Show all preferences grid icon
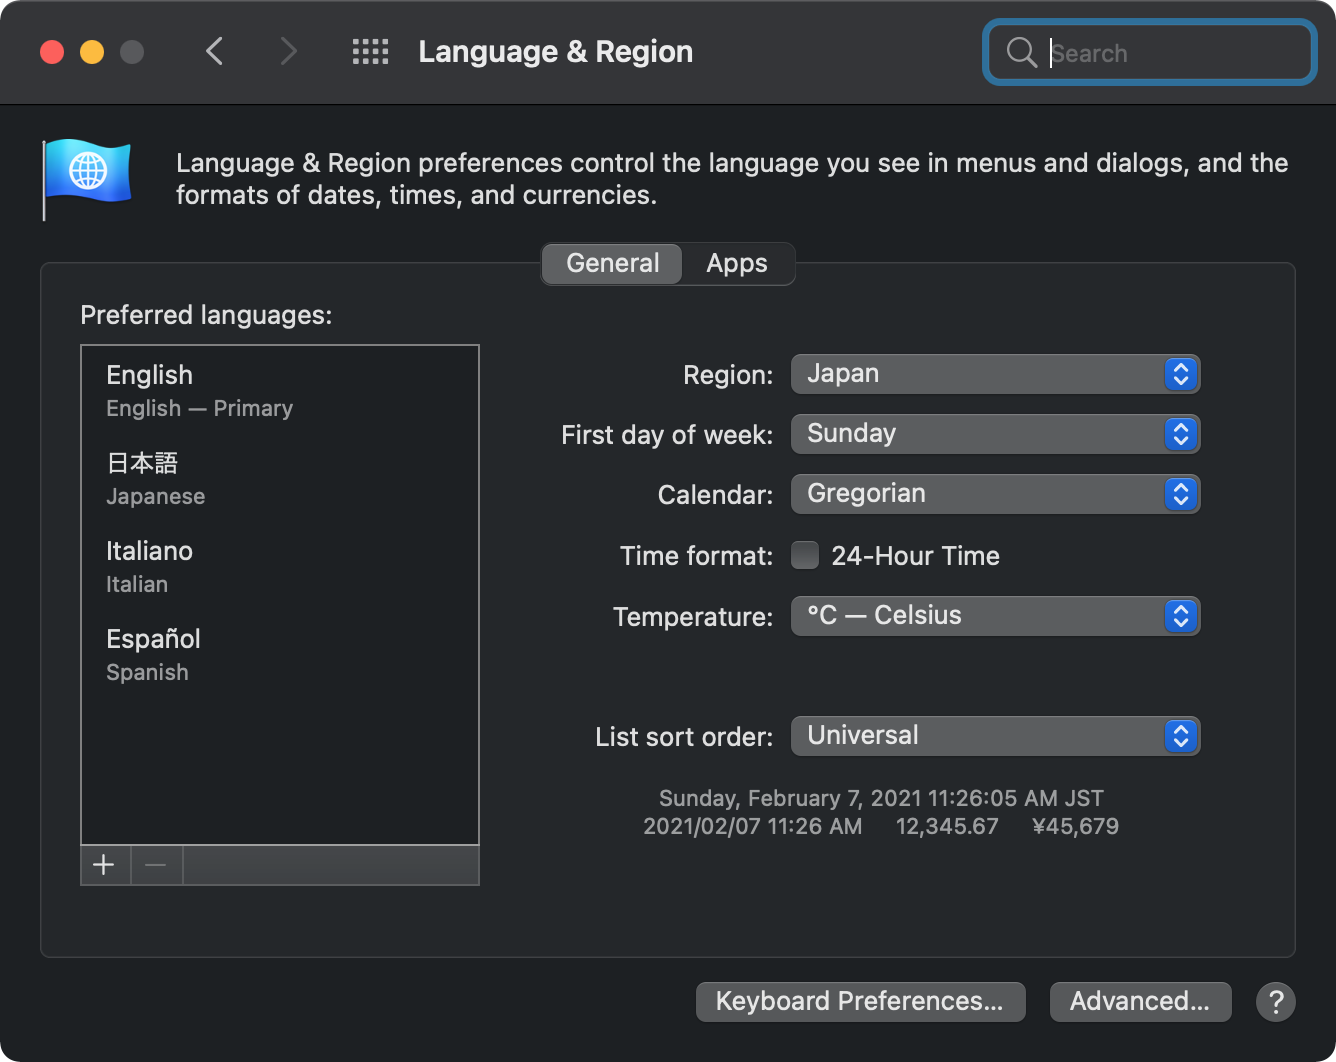This screenshot has height=1062, width=1336. (x=370, y=52)
